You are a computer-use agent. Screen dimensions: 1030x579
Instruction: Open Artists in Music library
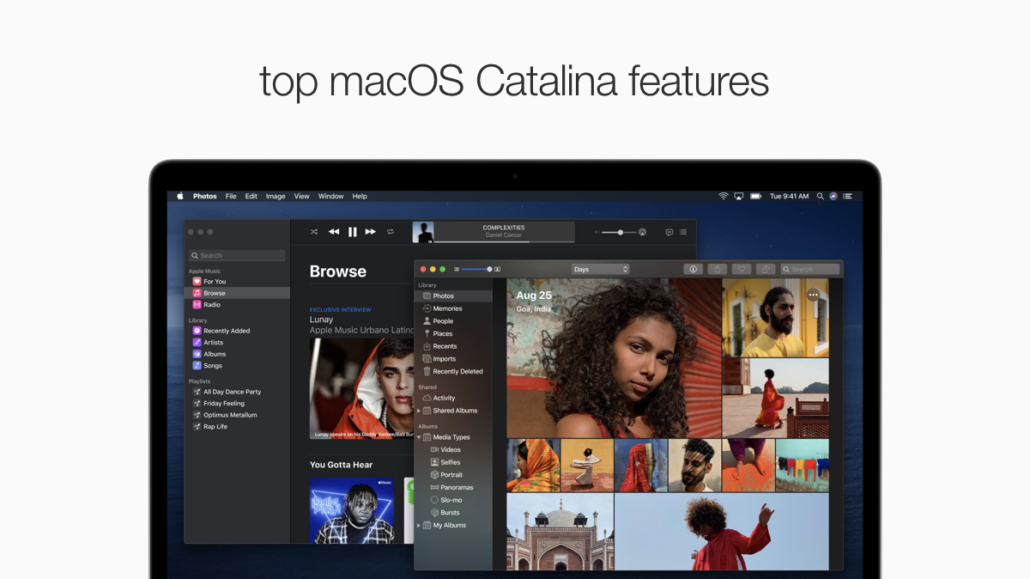237,342
